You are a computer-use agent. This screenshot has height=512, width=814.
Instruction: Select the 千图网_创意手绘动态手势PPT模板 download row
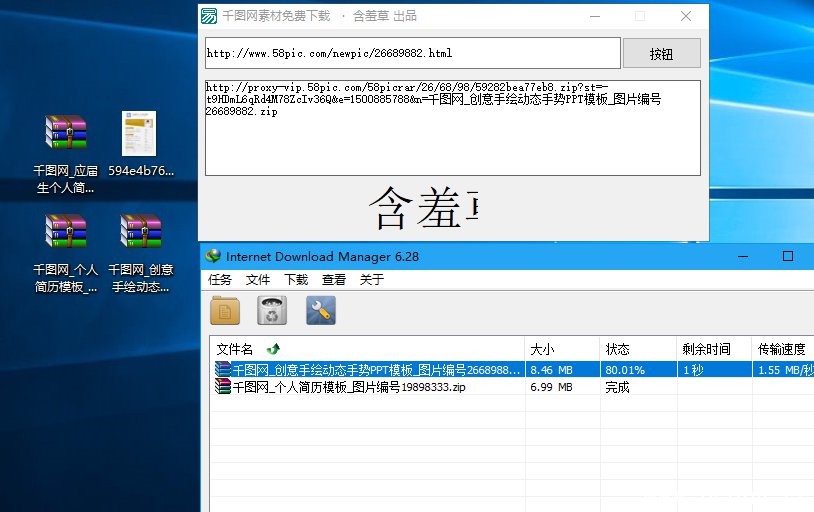point(512,370)
